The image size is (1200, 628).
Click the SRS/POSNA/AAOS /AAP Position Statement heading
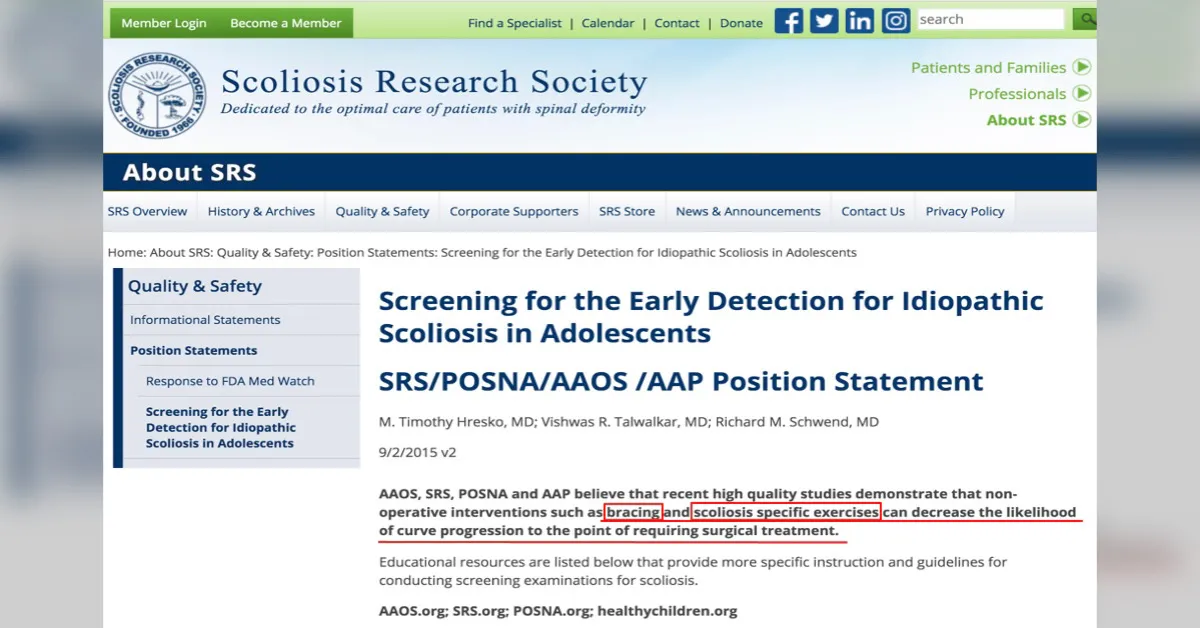pos(681,381)
